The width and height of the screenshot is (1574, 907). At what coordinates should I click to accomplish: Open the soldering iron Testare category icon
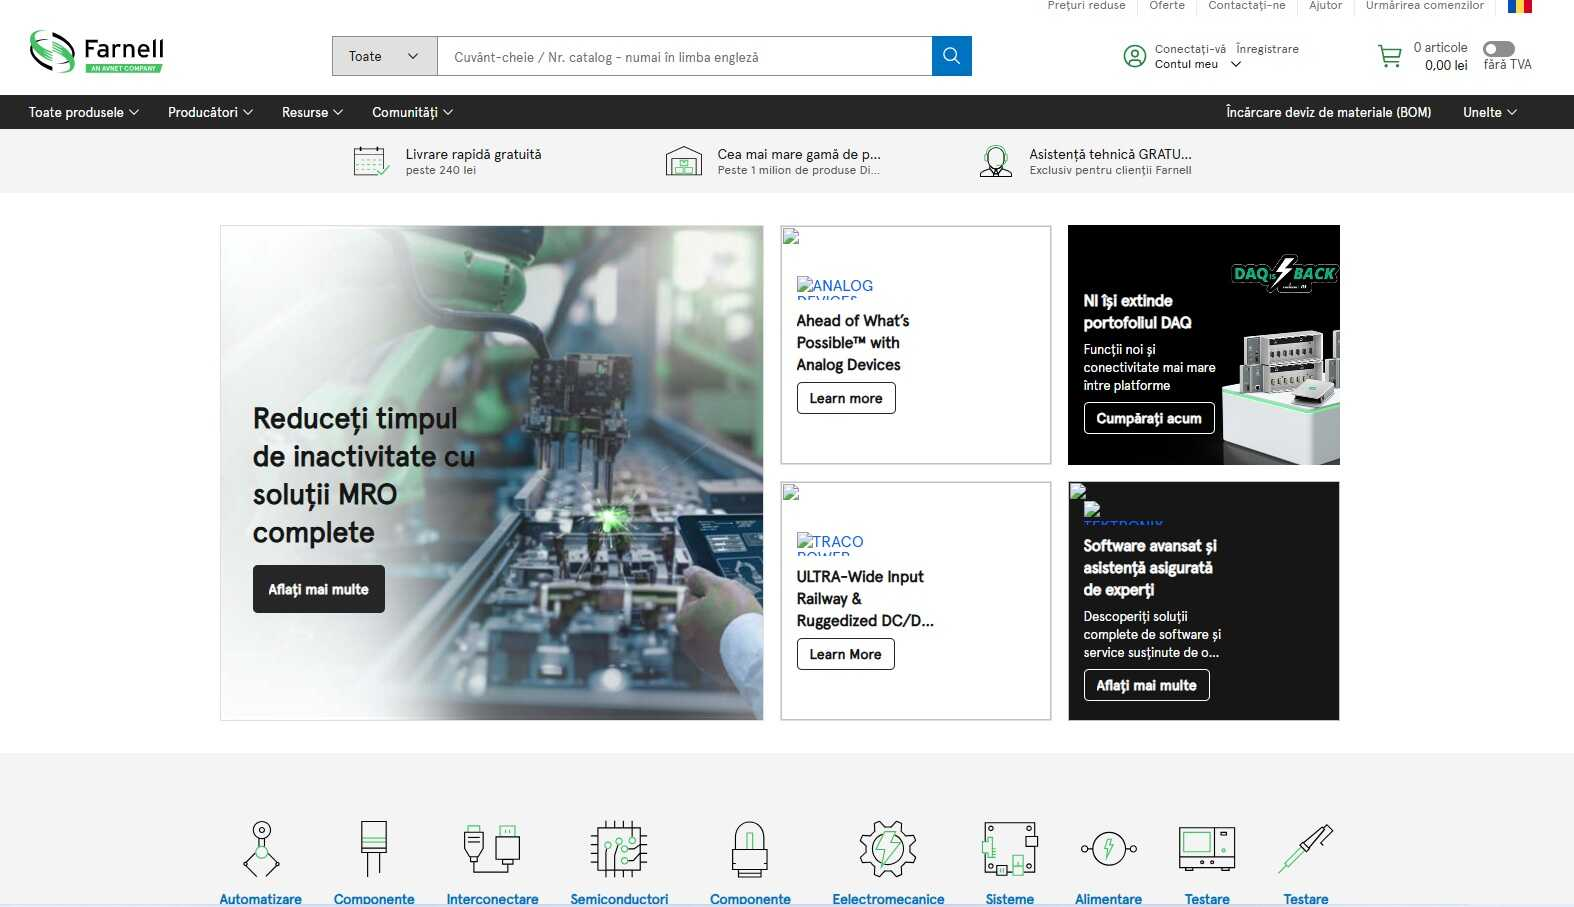point(1306,849)
